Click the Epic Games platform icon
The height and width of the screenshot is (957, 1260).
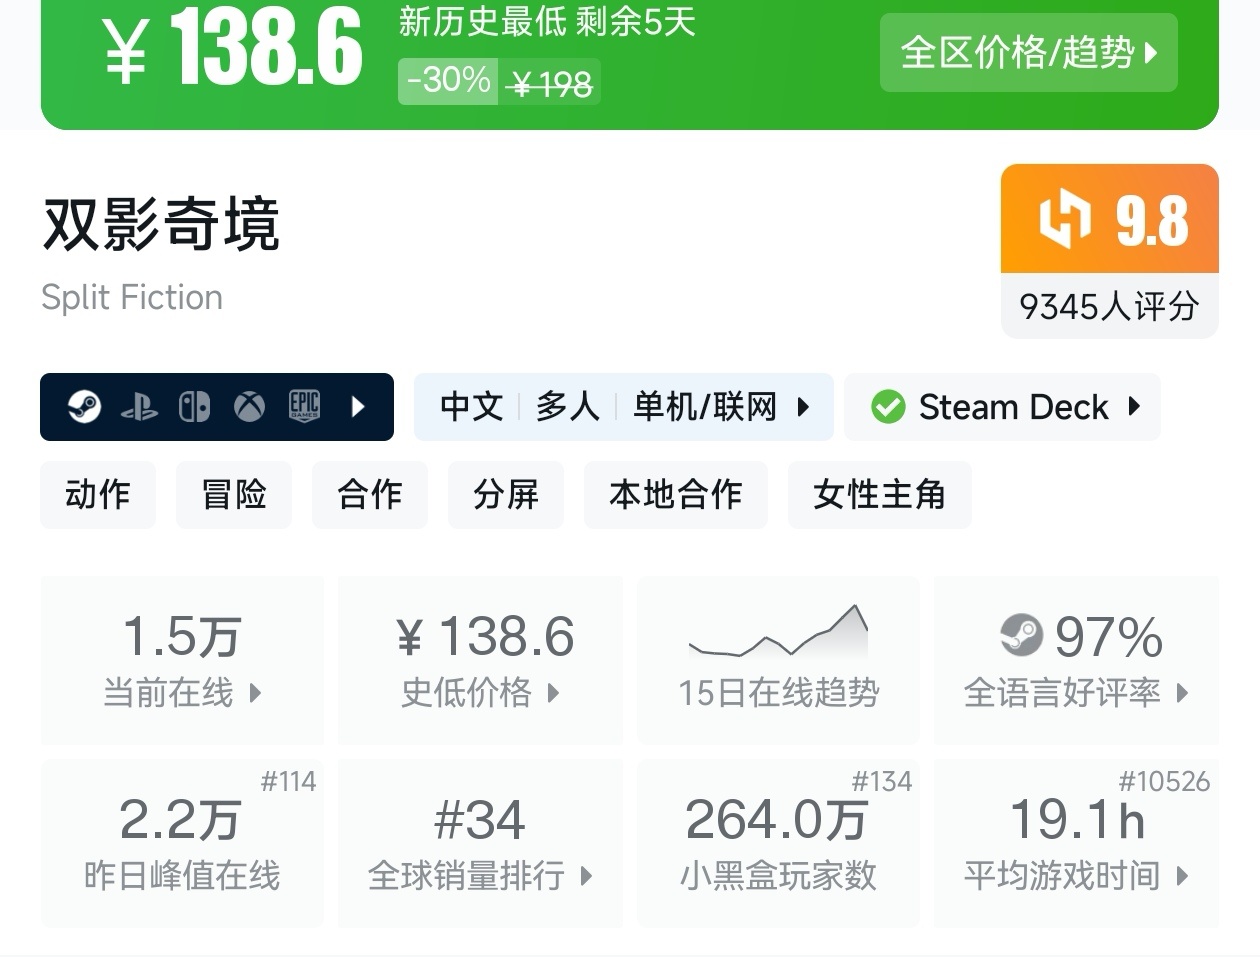coord(304,406)
